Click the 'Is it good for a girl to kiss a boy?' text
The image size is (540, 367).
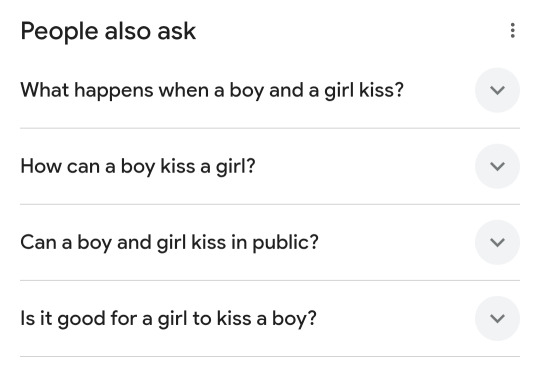tap(168, 319)
